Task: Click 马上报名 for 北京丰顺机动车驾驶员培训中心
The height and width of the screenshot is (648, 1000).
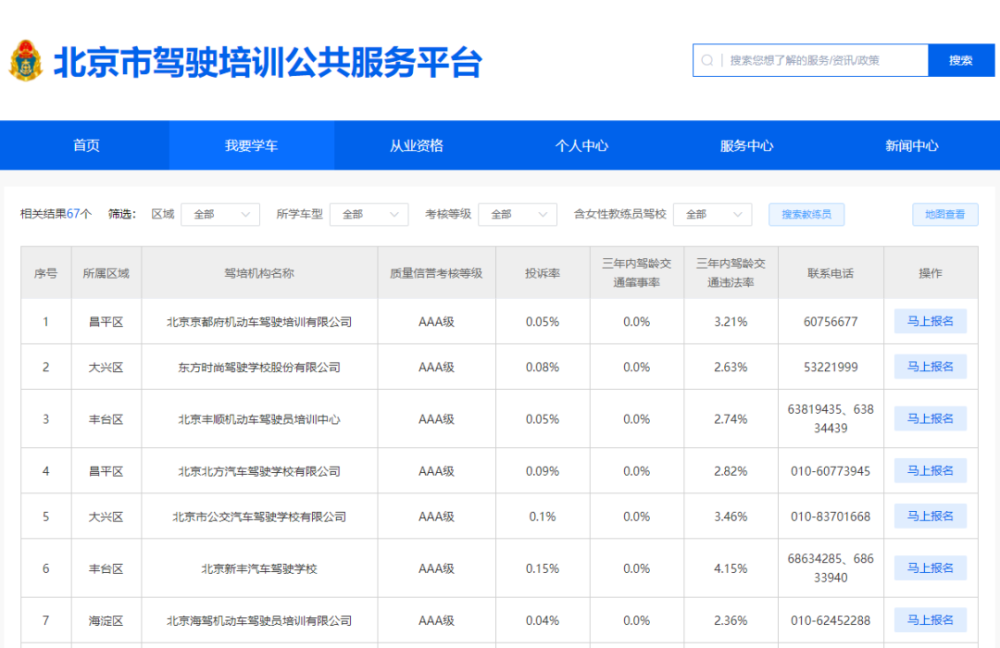Action: [930, 418]
